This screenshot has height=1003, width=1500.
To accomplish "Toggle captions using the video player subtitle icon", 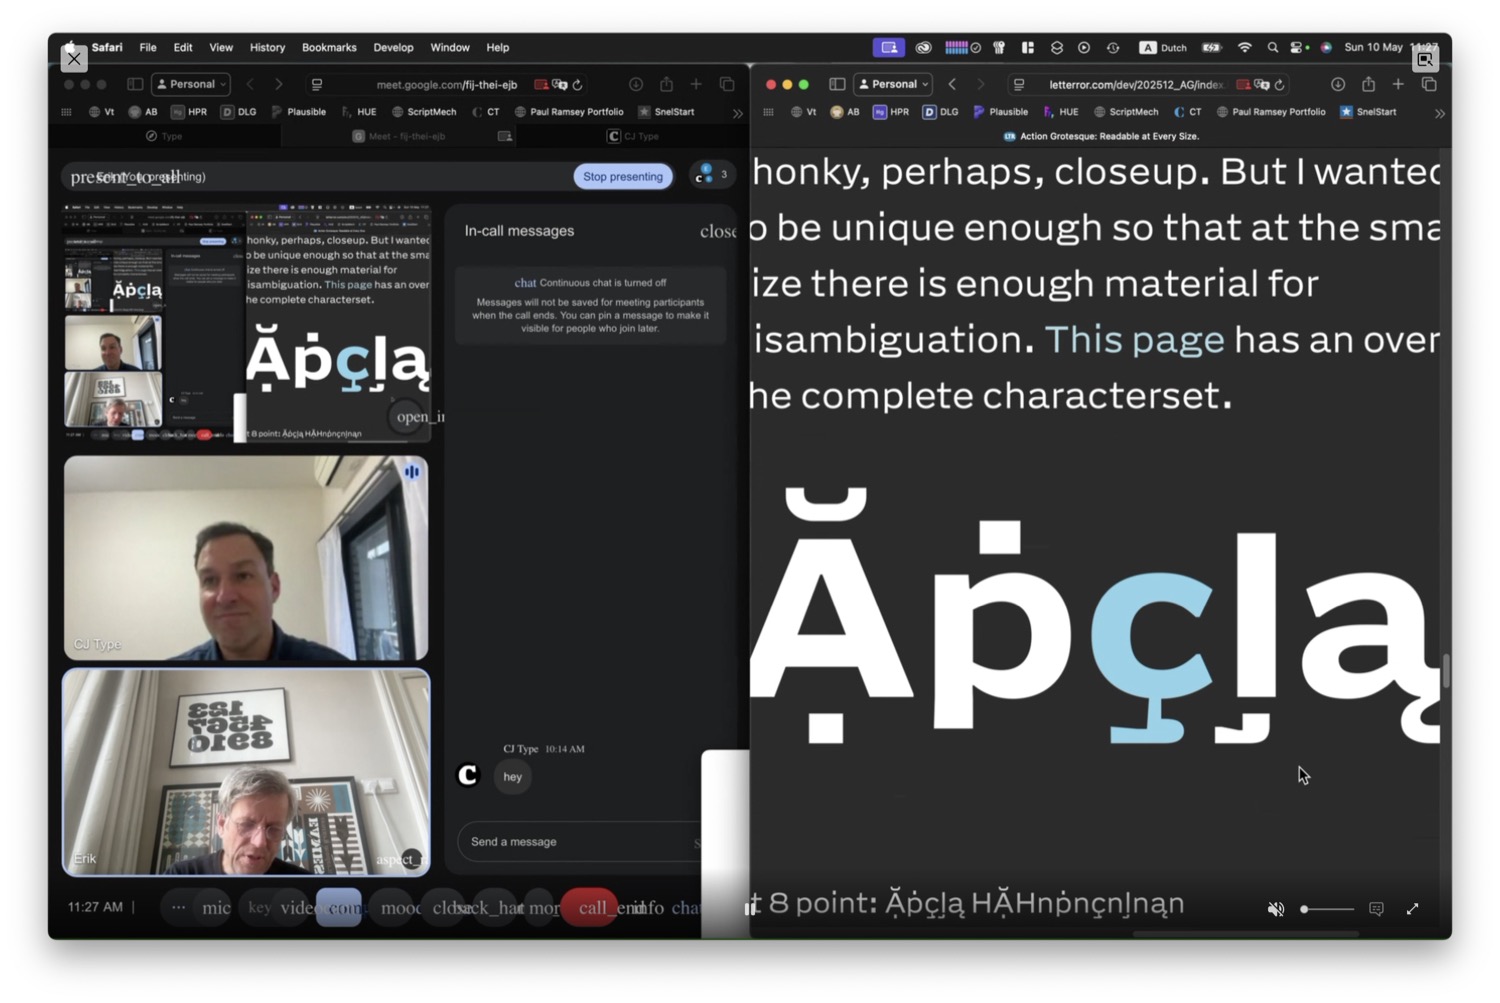I will pyautogui.click(x=1377, y=909).
